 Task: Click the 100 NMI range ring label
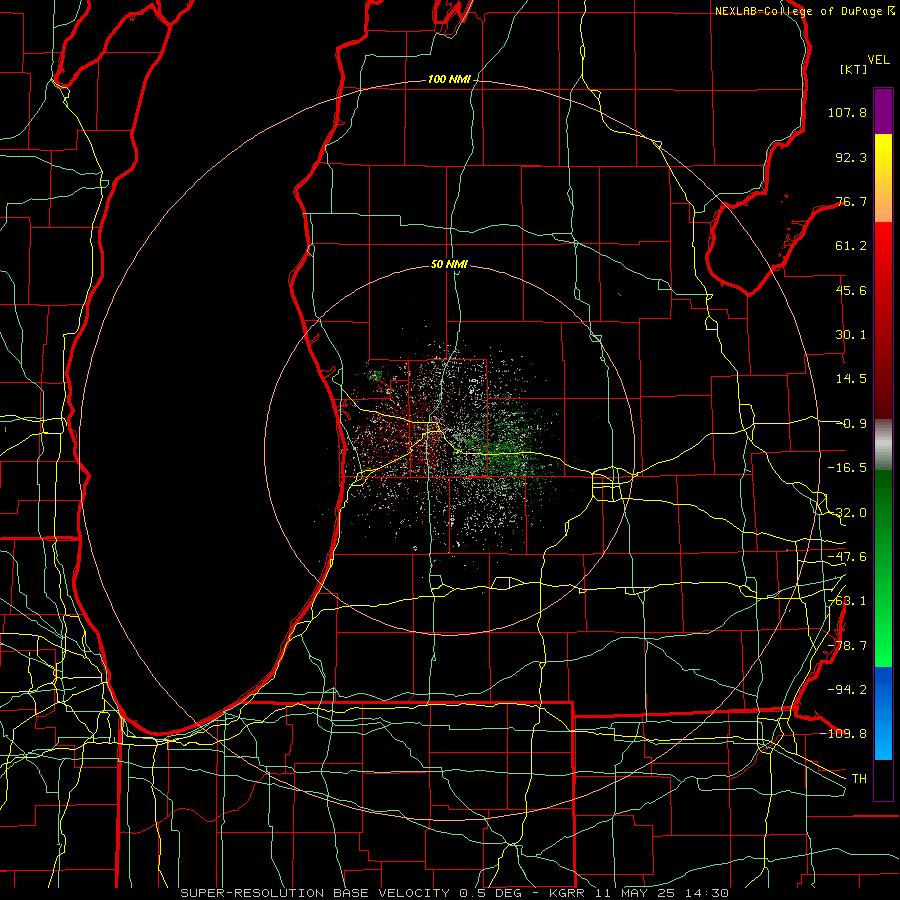tap(449, 79)
